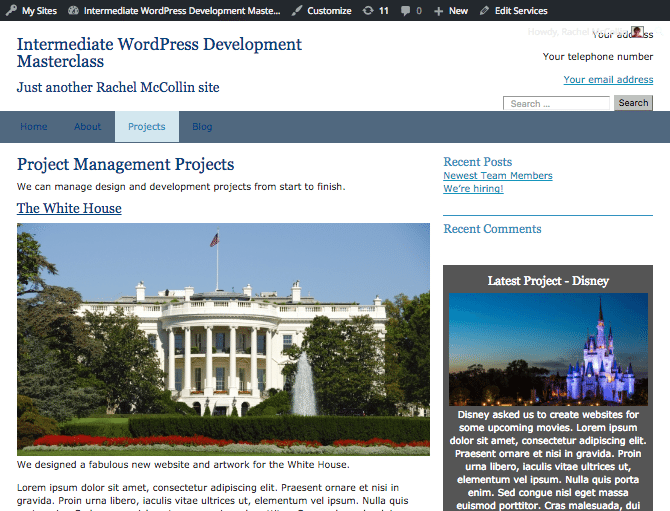
Task: Open the updates icon showing 11
Action: 368,10
